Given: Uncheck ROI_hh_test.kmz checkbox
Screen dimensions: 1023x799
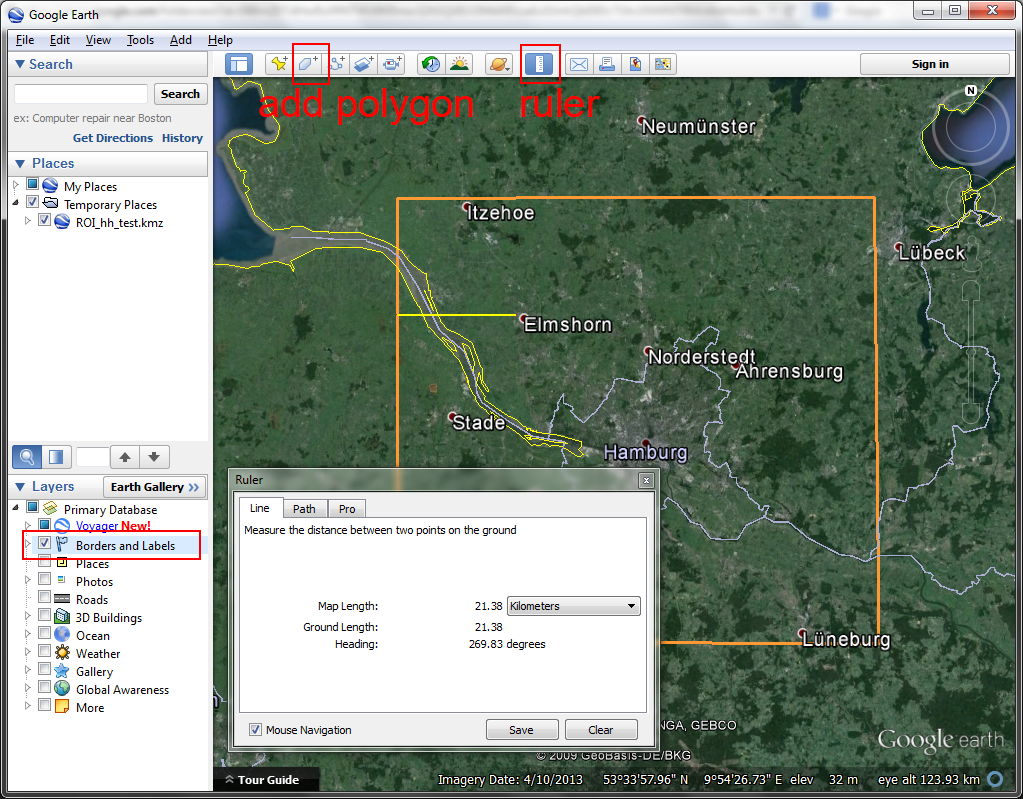Looking at the screenshot, I should pyautogui.click(x=44, y=220).
